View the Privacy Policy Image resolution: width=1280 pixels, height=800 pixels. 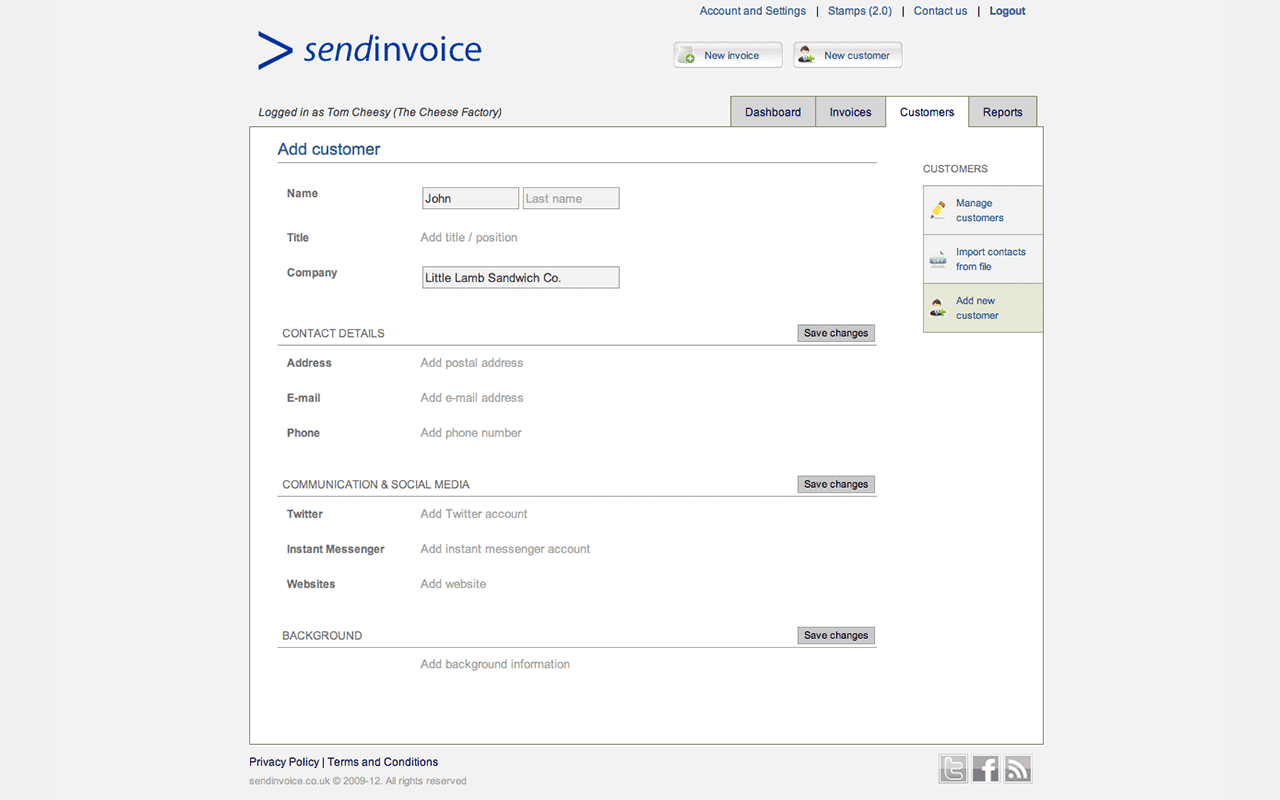(283, 761)
